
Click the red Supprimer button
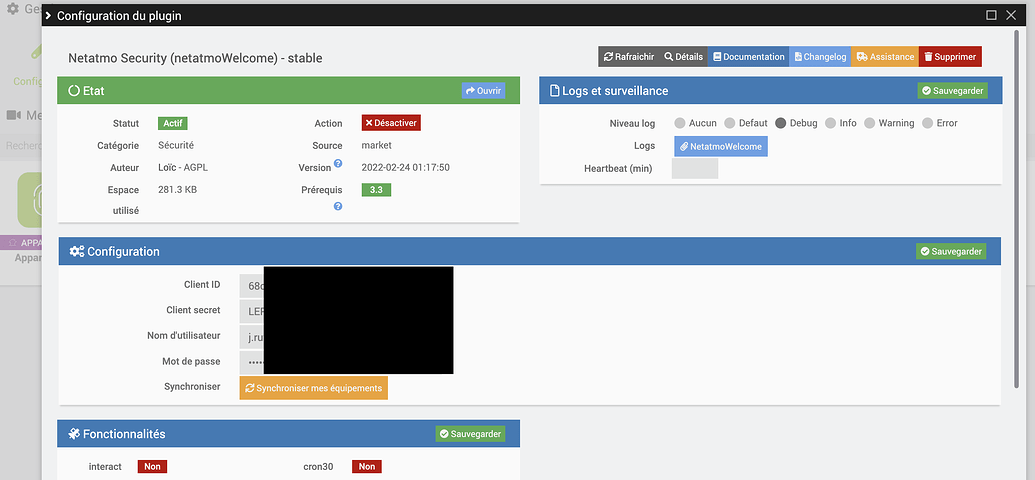pyautogui.click(x=950, y=57)
